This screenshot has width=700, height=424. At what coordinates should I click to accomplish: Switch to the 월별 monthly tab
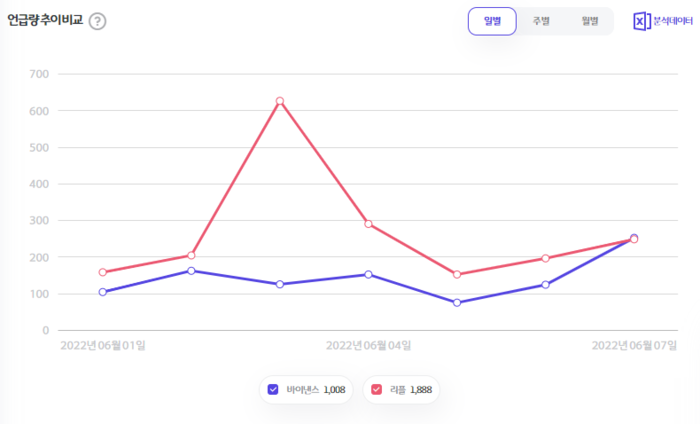pos(588,21)
